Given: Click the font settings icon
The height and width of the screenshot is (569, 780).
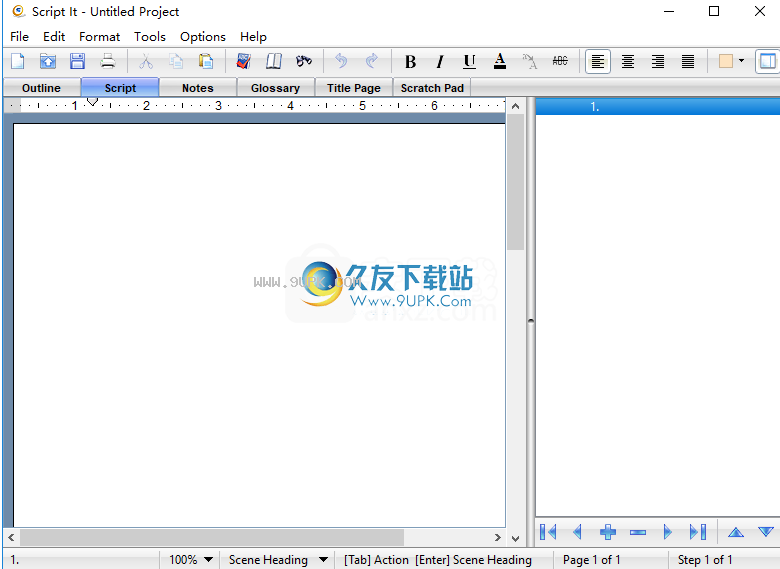Looking at the screenshot, I should (530, 62).
